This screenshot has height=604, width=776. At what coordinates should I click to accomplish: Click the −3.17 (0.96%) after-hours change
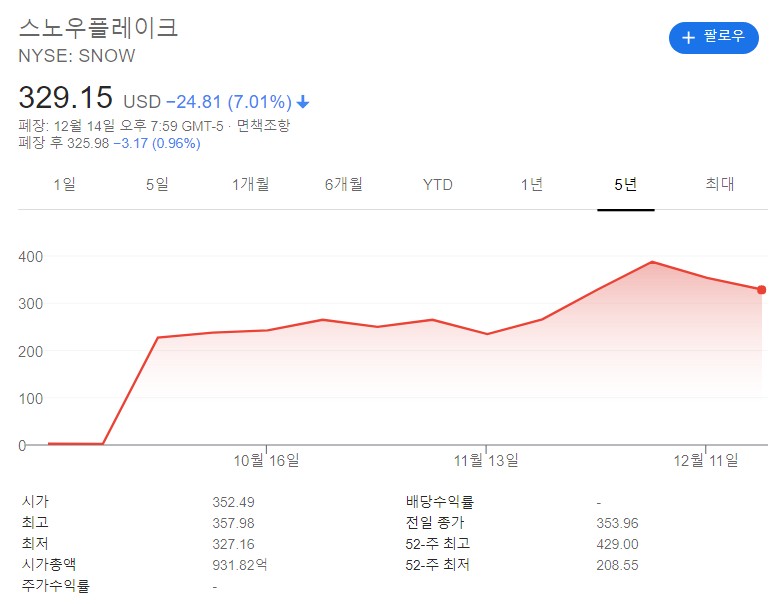[157, 144]
